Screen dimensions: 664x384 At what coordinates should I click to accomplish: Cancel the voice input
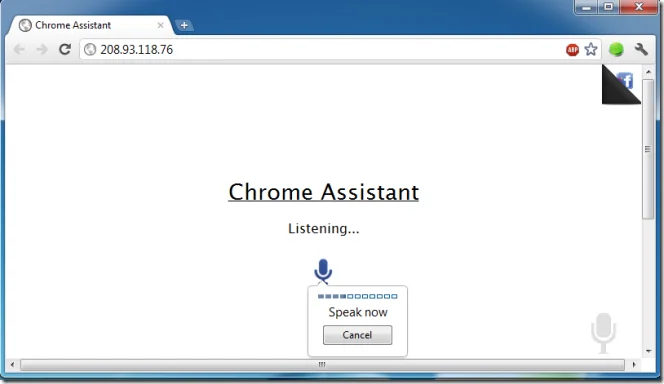tap(357, 335)
